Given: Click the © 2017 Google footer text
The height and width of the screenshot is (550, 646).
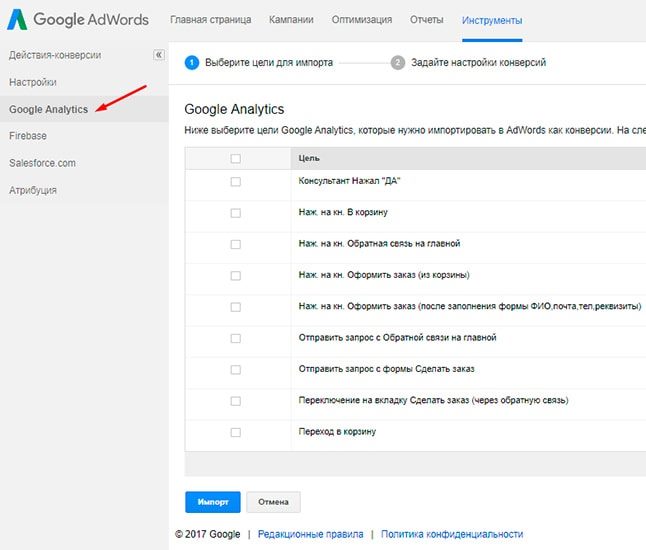Looking at the screenshot, I should [x=208, y=534].
